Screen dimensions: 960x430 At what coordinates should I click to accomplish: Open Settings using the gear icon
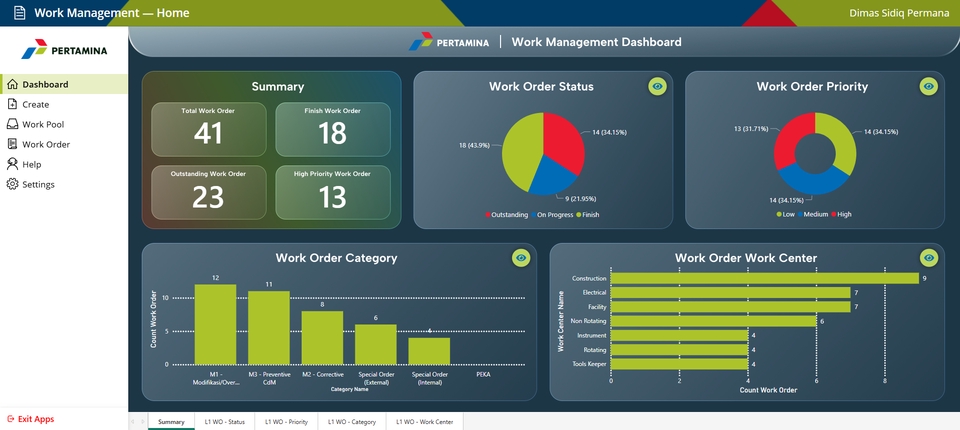pos(12,184)
